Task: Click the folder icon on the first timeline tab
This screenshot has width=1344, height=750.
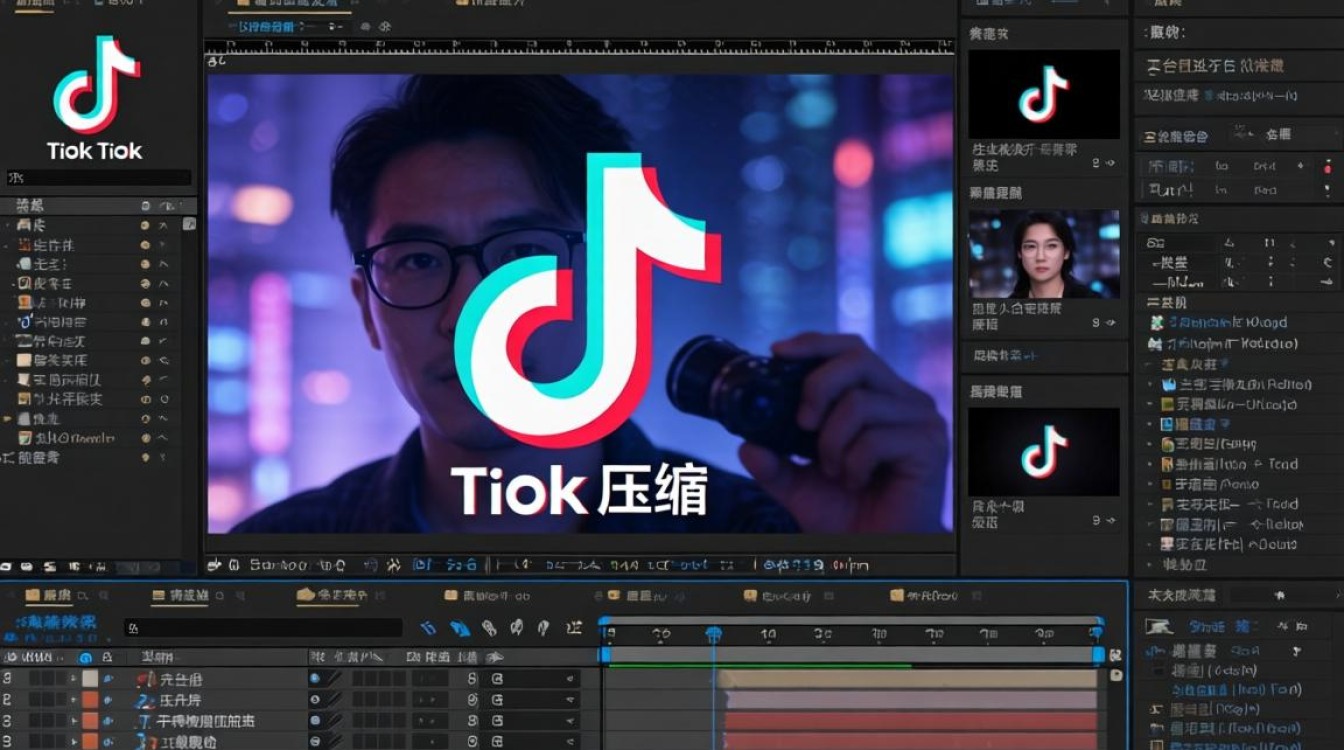Action: click(x=30, y=592)
